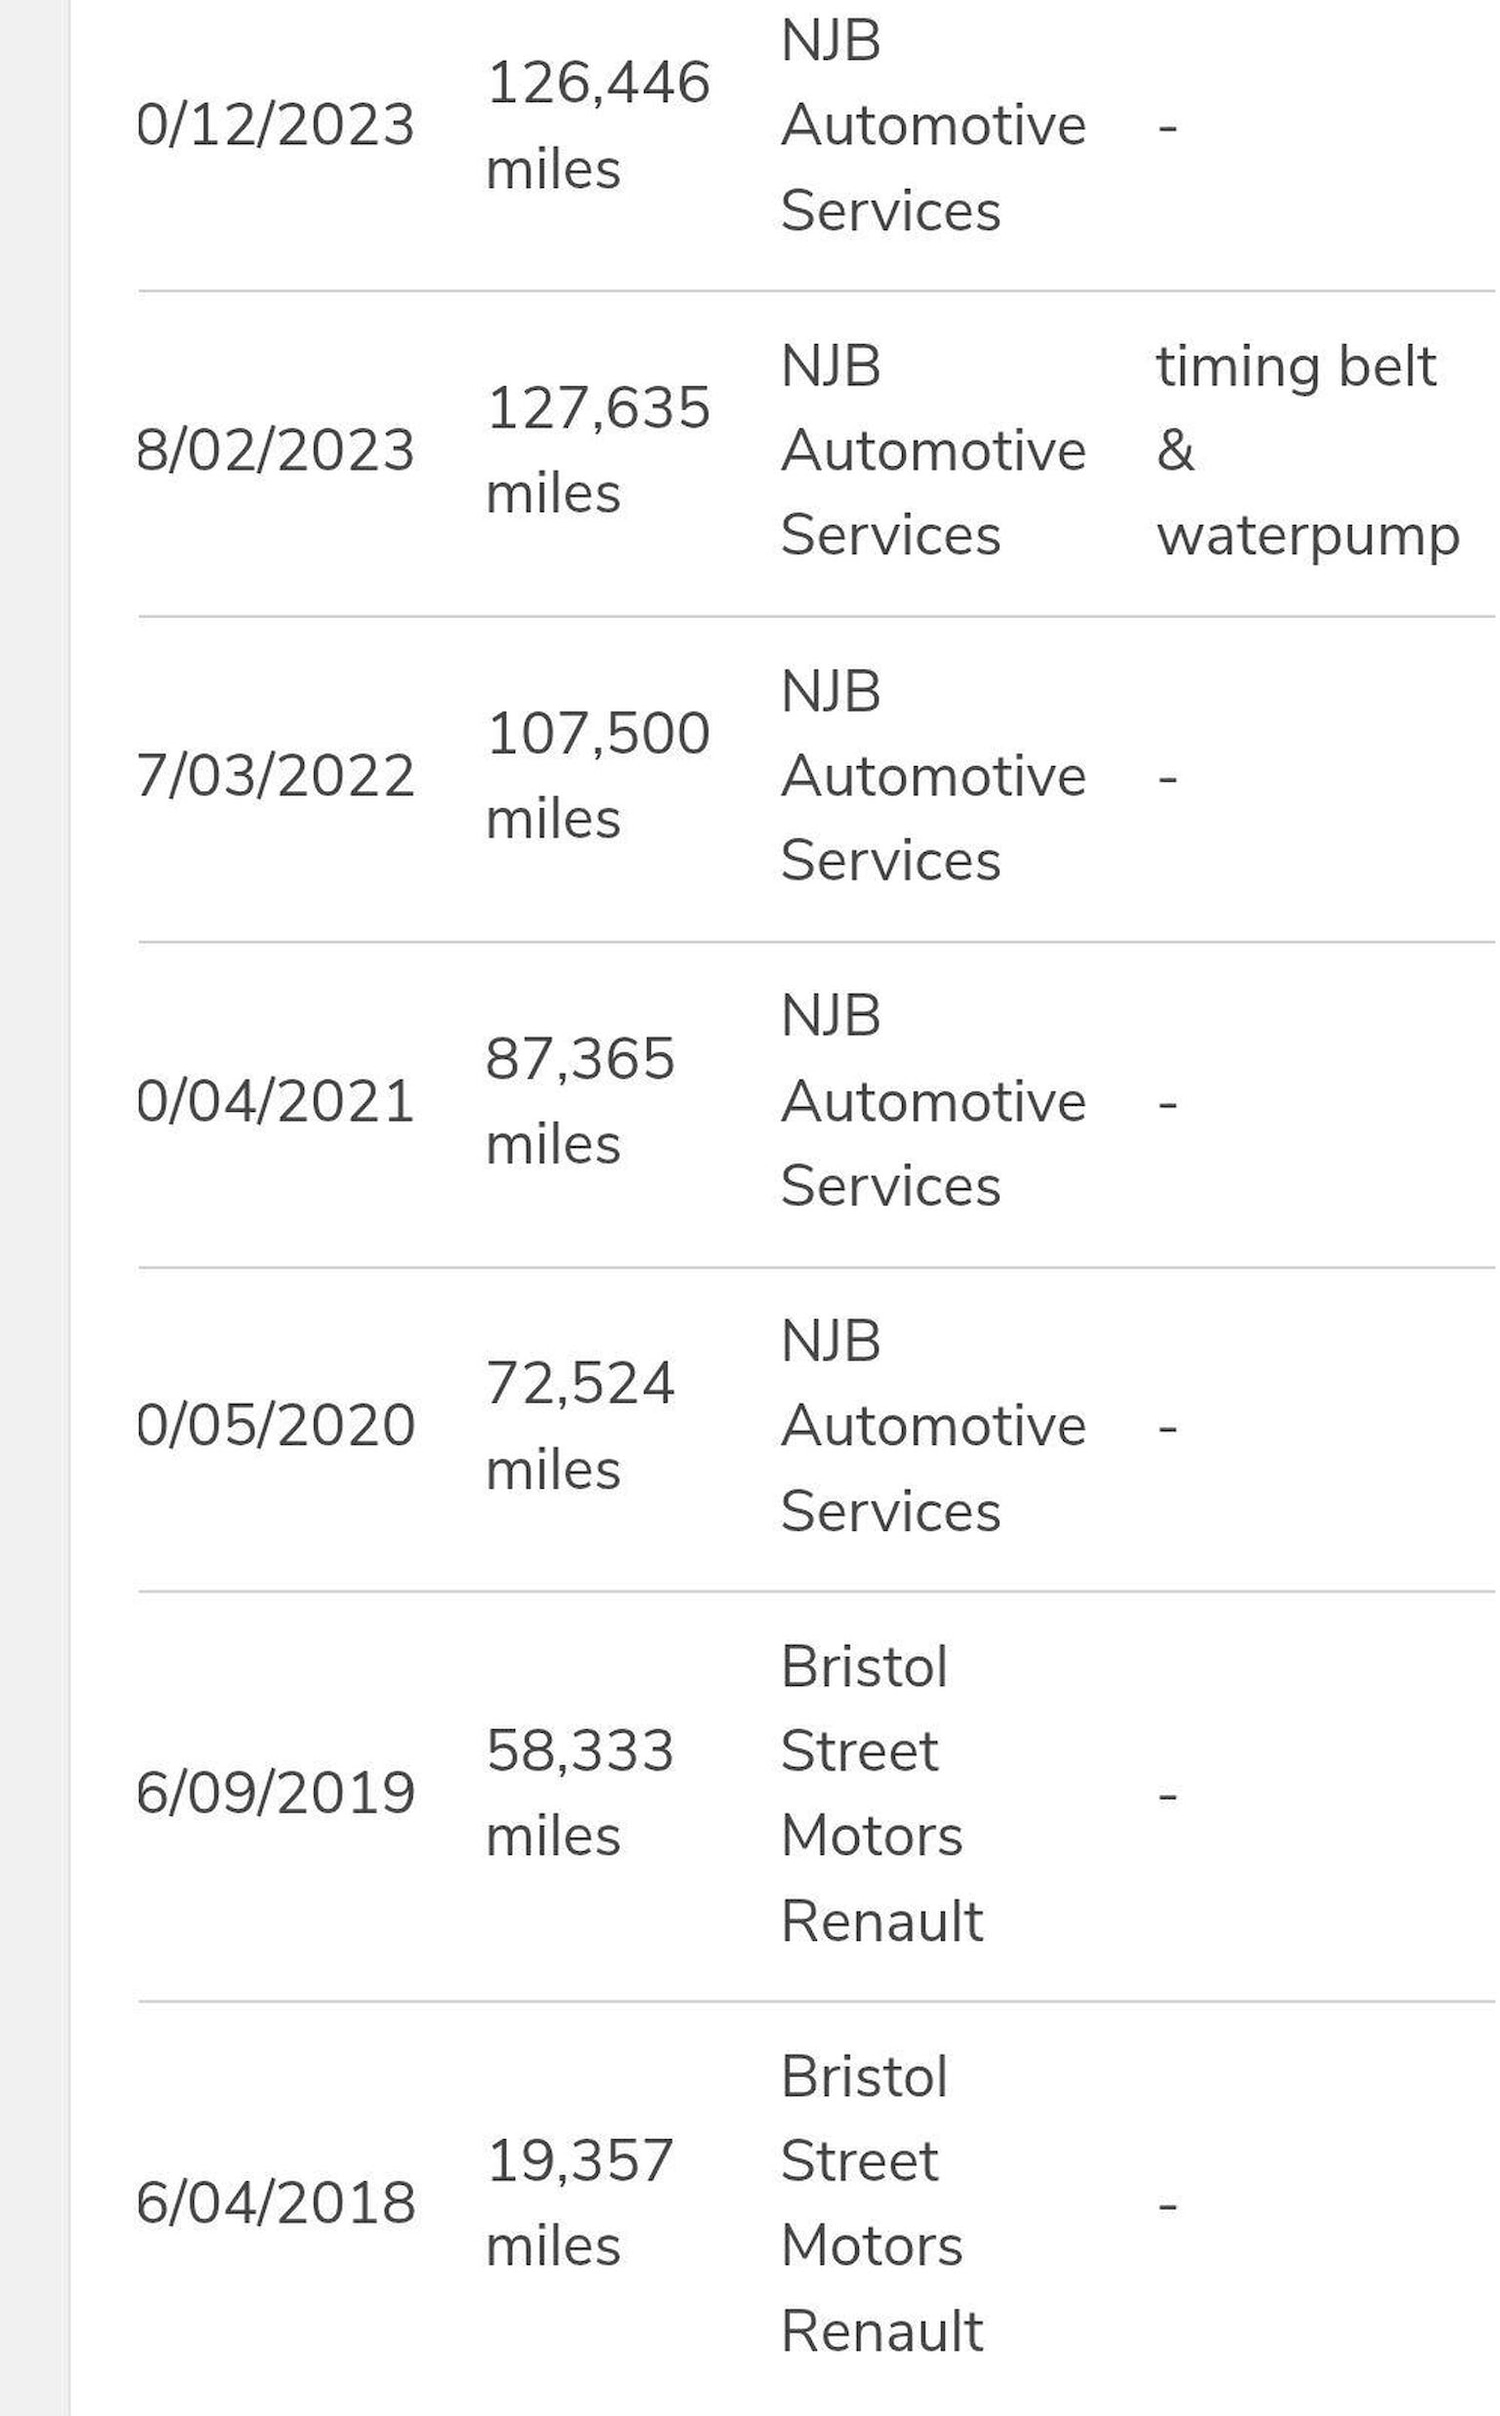Image resolution: width=1500 pixels, height=2416 pixels.
Task: Click the 126,446 miles mileage entry
Action: (597, 125)
